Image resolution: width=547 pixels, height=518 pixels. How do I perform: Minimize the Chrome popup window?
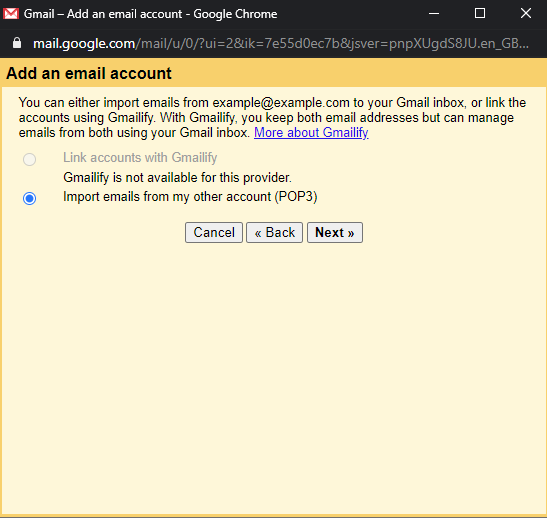434,14
